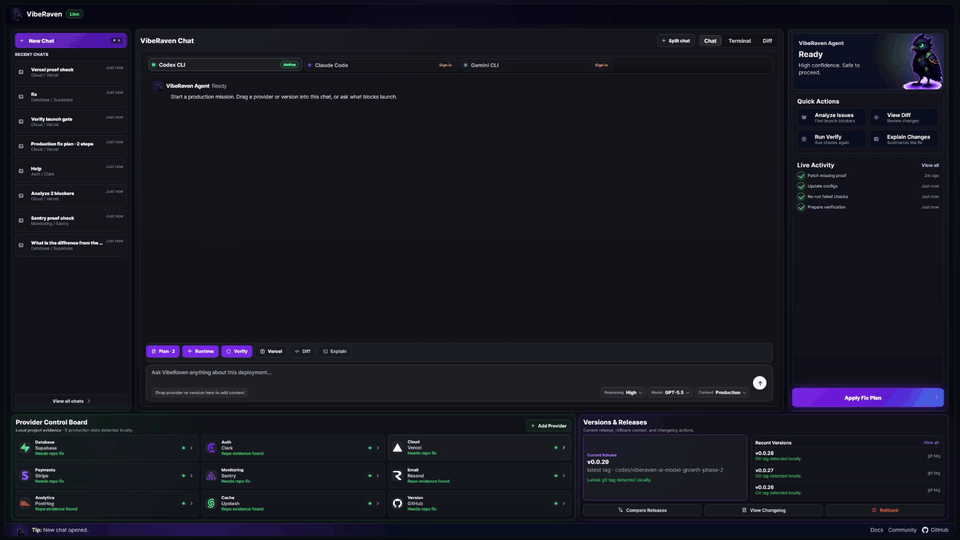The width and height of the screenshot is (960, 540).
Task: Click the Resend provider logo icon
Action: 397,476
